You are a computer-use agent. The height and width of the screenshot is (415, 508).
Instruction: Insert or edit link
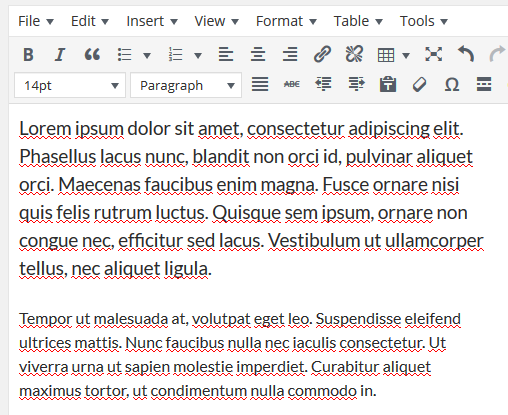coord(322,54)
